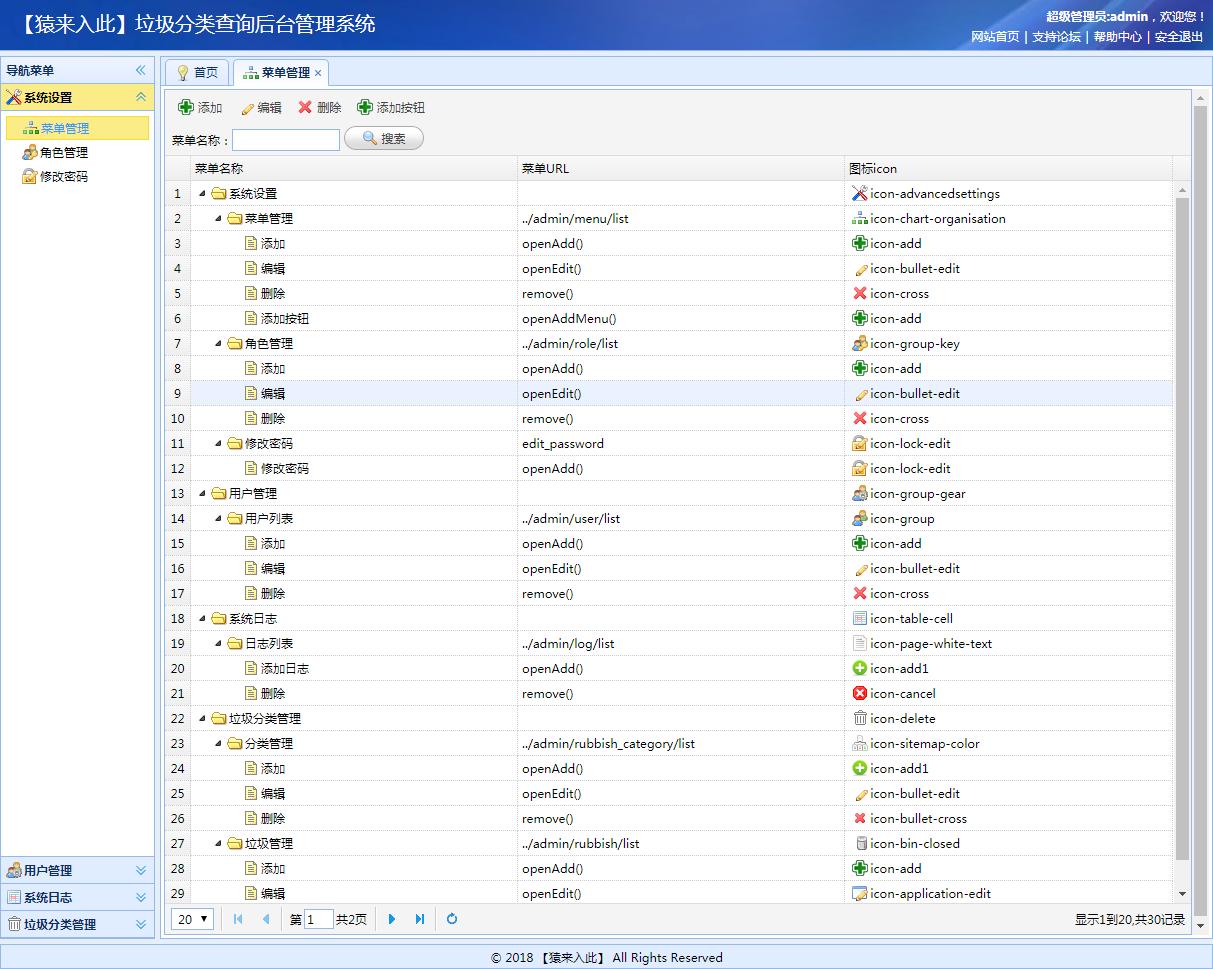This screenshot has width=1213, height=969.
Task: Click the next page arrow icon
Action: (391, 919)
